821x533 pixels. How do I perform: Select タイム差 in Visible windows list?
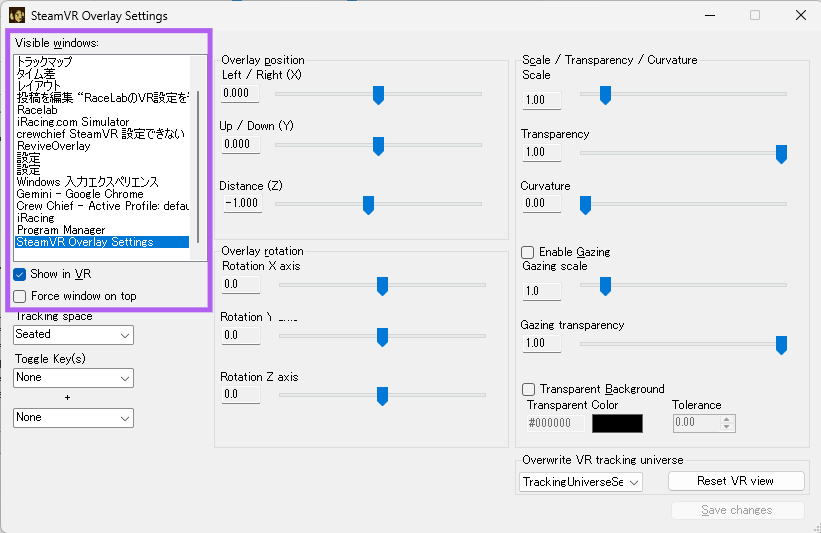pyautogui.click(x=102, y=74)
